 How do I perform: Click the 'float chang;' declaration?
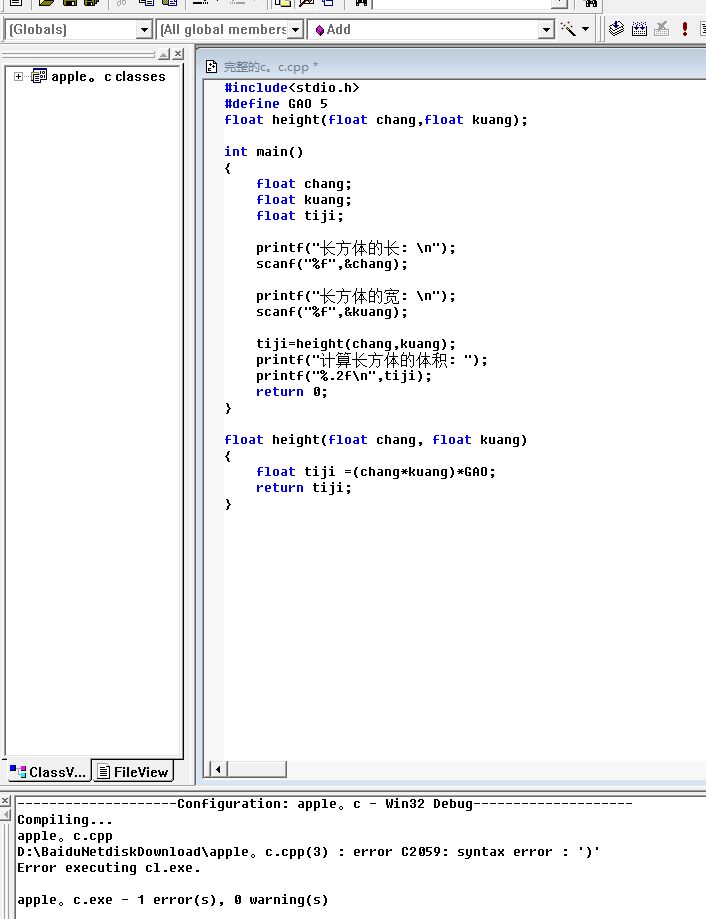click(303, 184)
